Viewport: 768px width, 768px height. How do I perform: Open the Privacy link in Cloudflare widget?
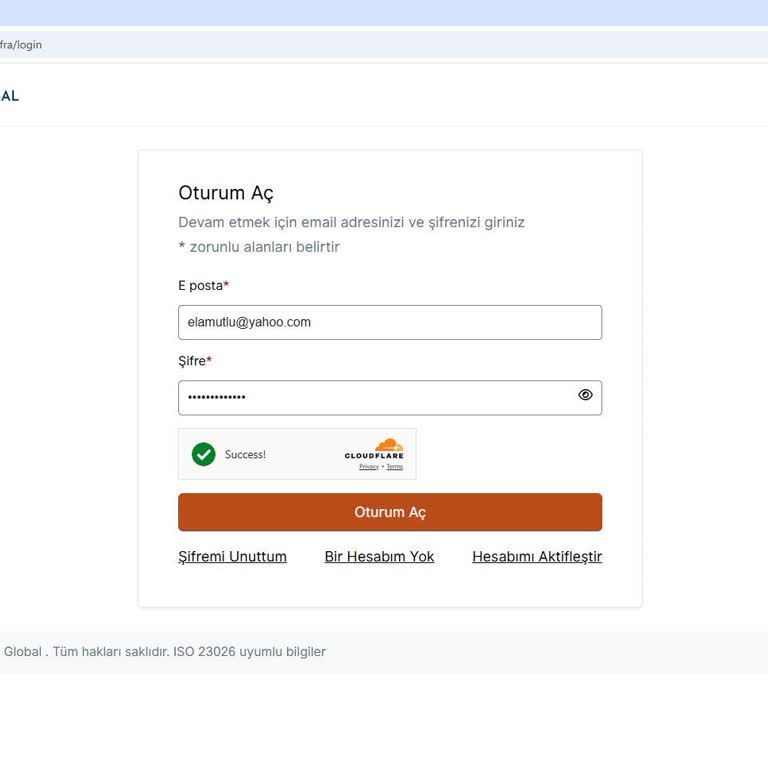[x=369, y=467]
